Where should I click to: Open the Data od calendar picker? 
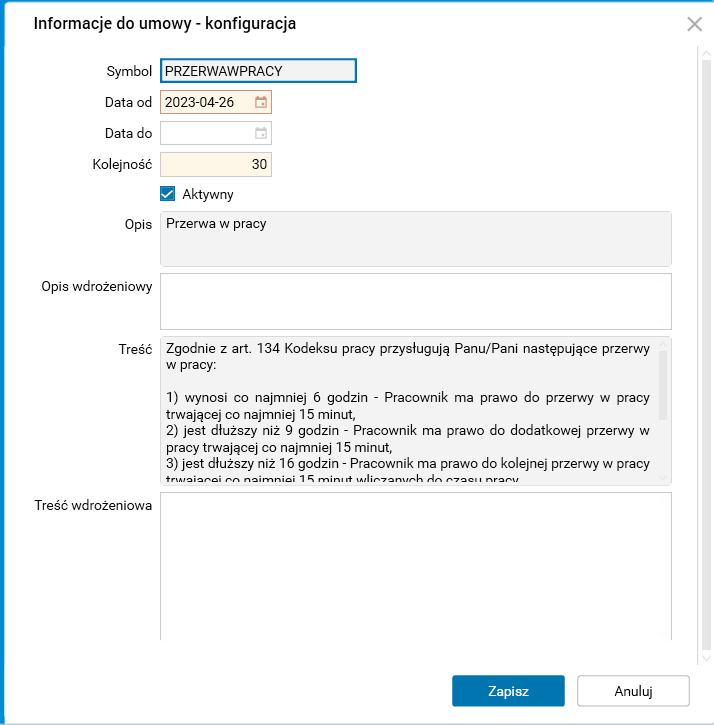pyautogui.click(x=261, y=102)
